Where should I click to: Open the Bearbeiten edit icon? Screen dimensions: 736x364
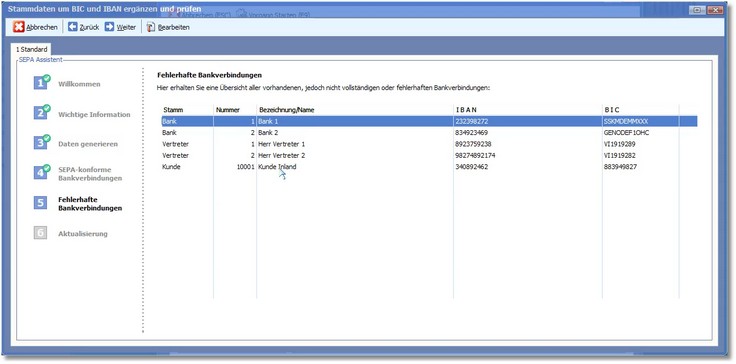[151, 27]
